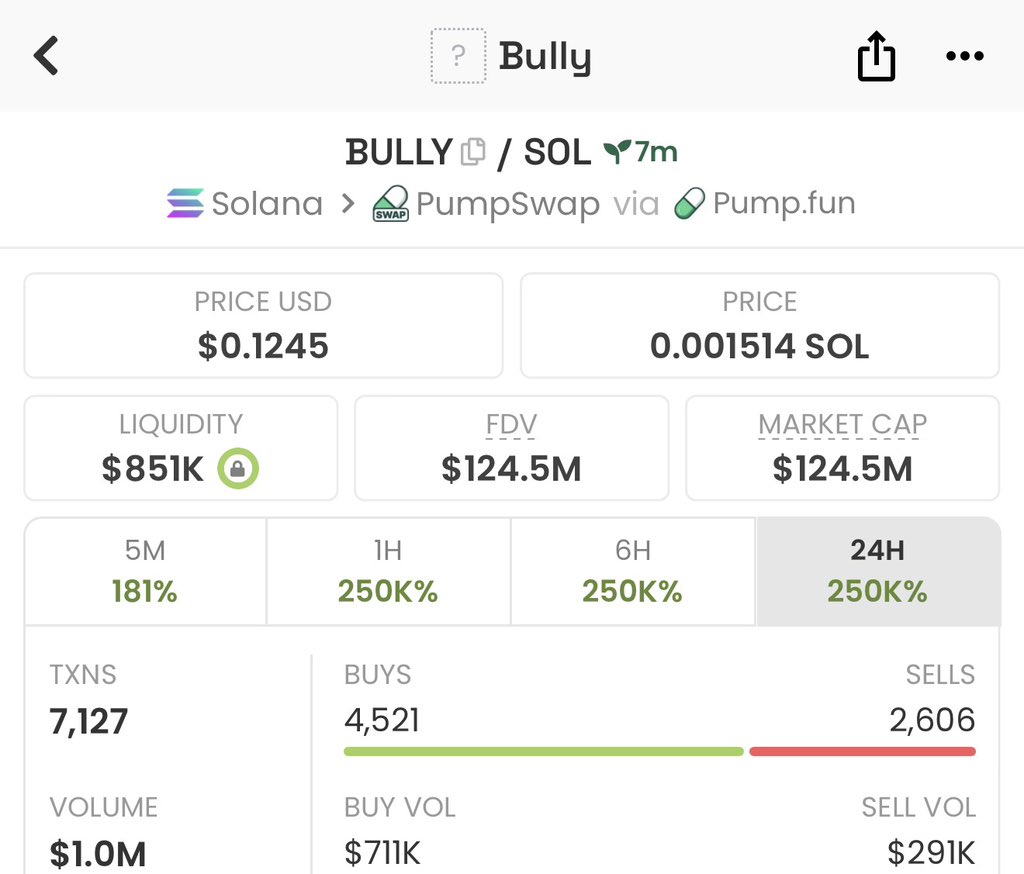1024x874 pixels.
Task: Tap the MARKET CAP label
Action: coord(842,425)
